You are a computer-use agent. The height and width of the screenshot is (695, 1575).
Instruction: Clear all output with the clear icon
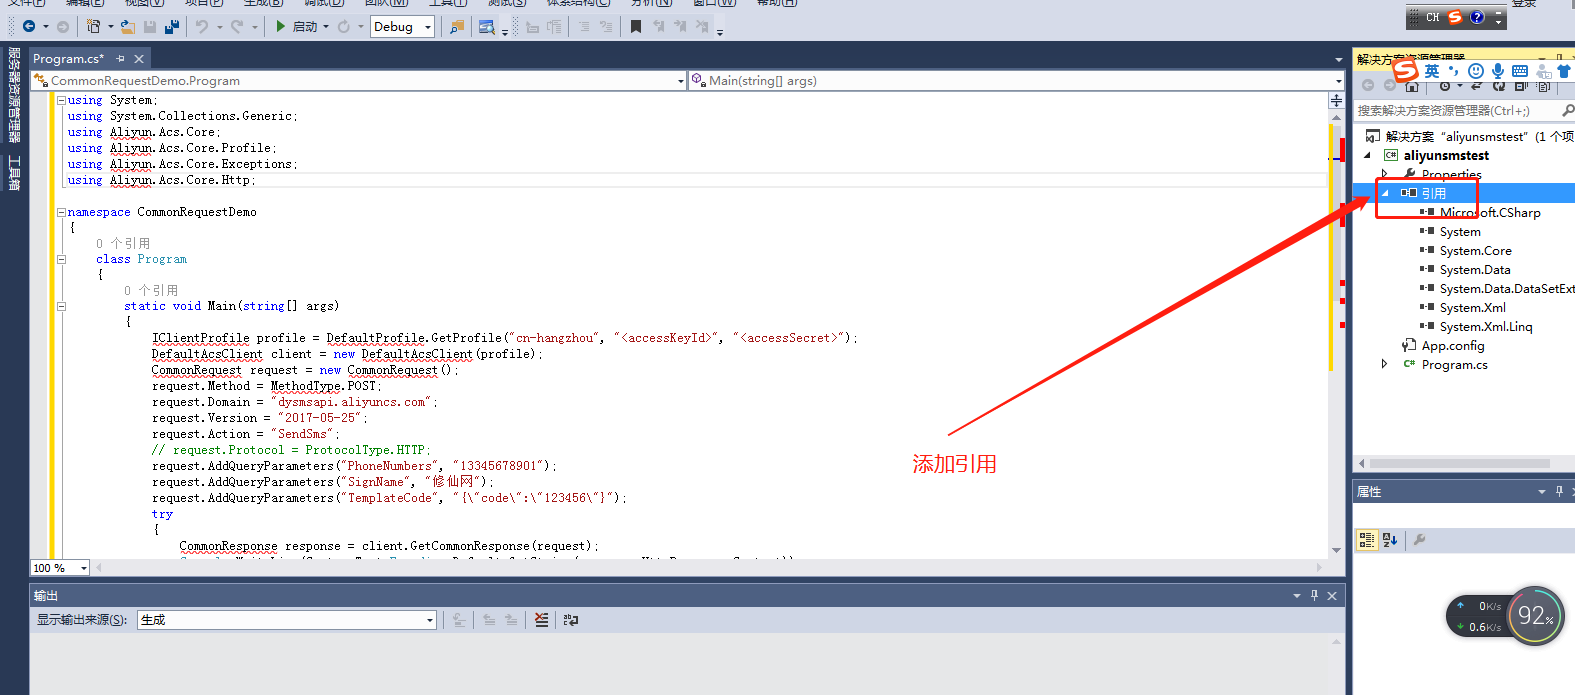[x=541, y=620]
